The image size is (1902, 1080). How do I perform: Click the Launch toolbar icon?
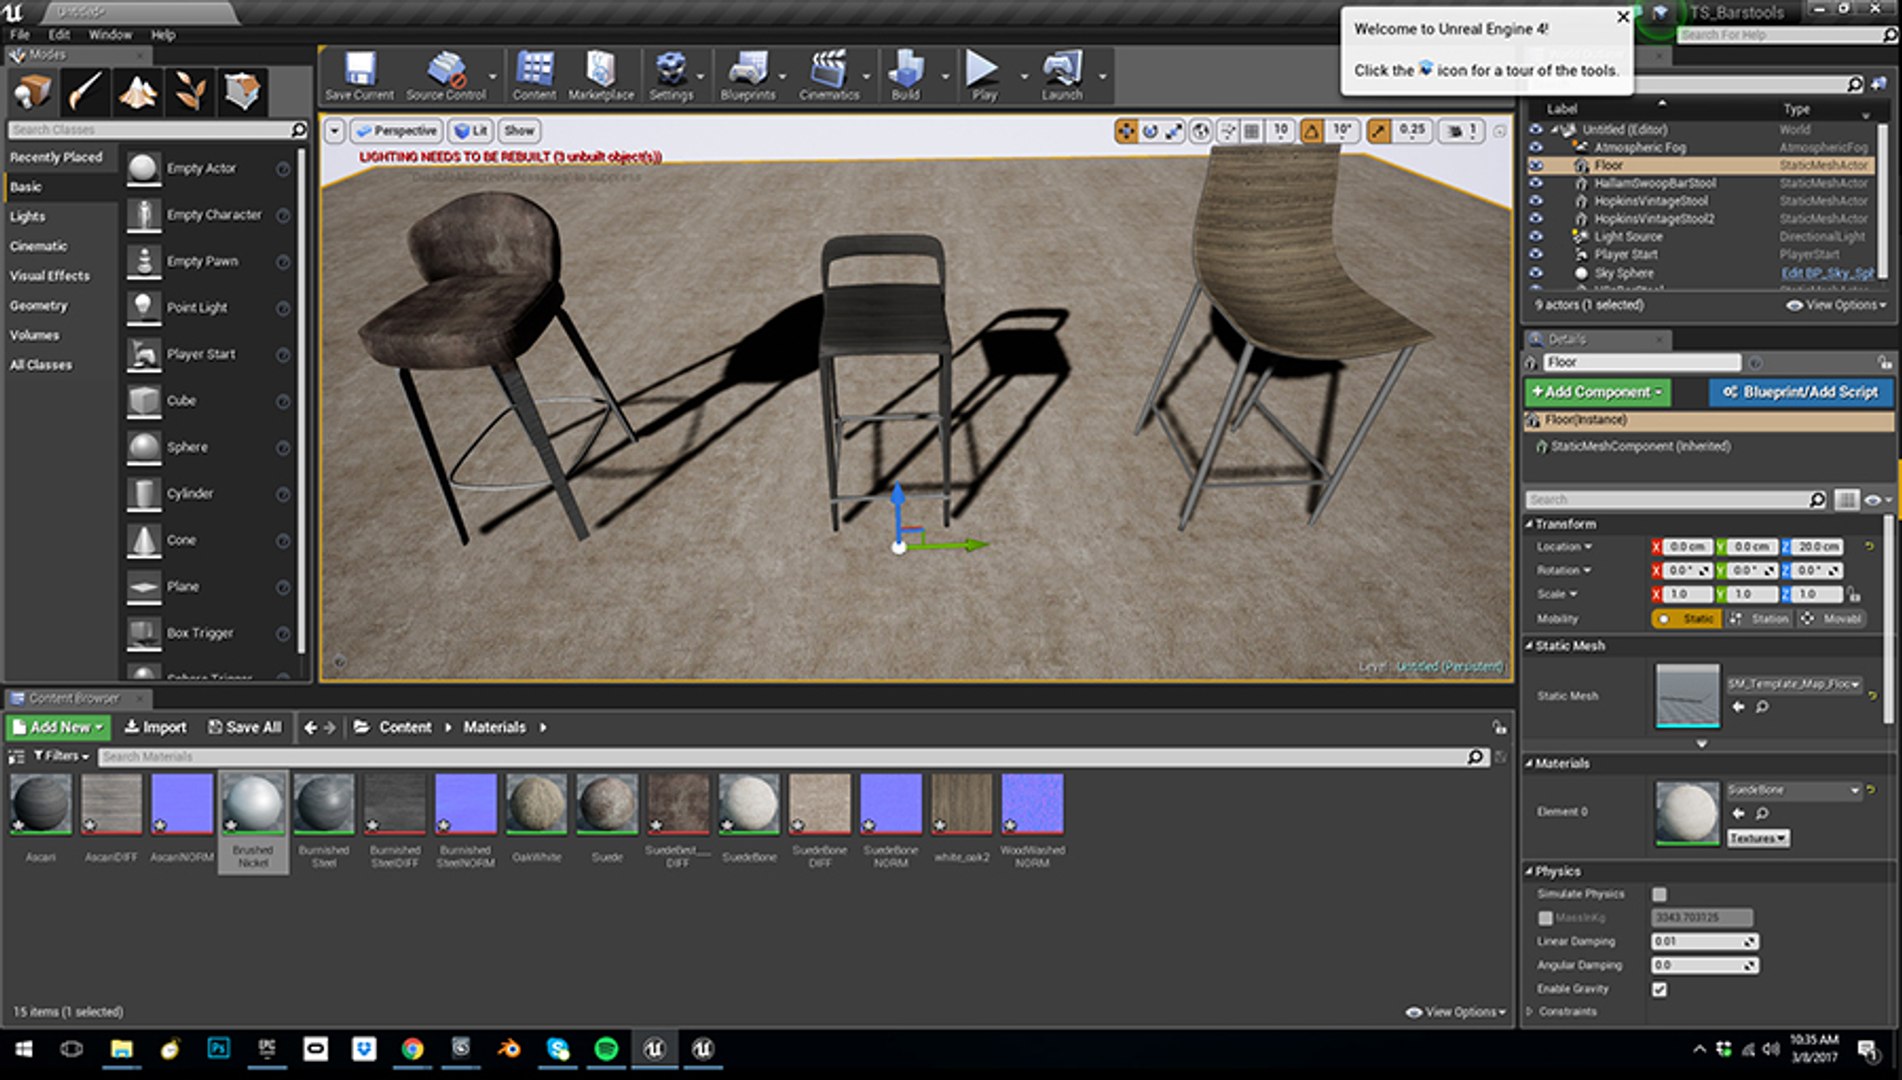point(1062,76)
